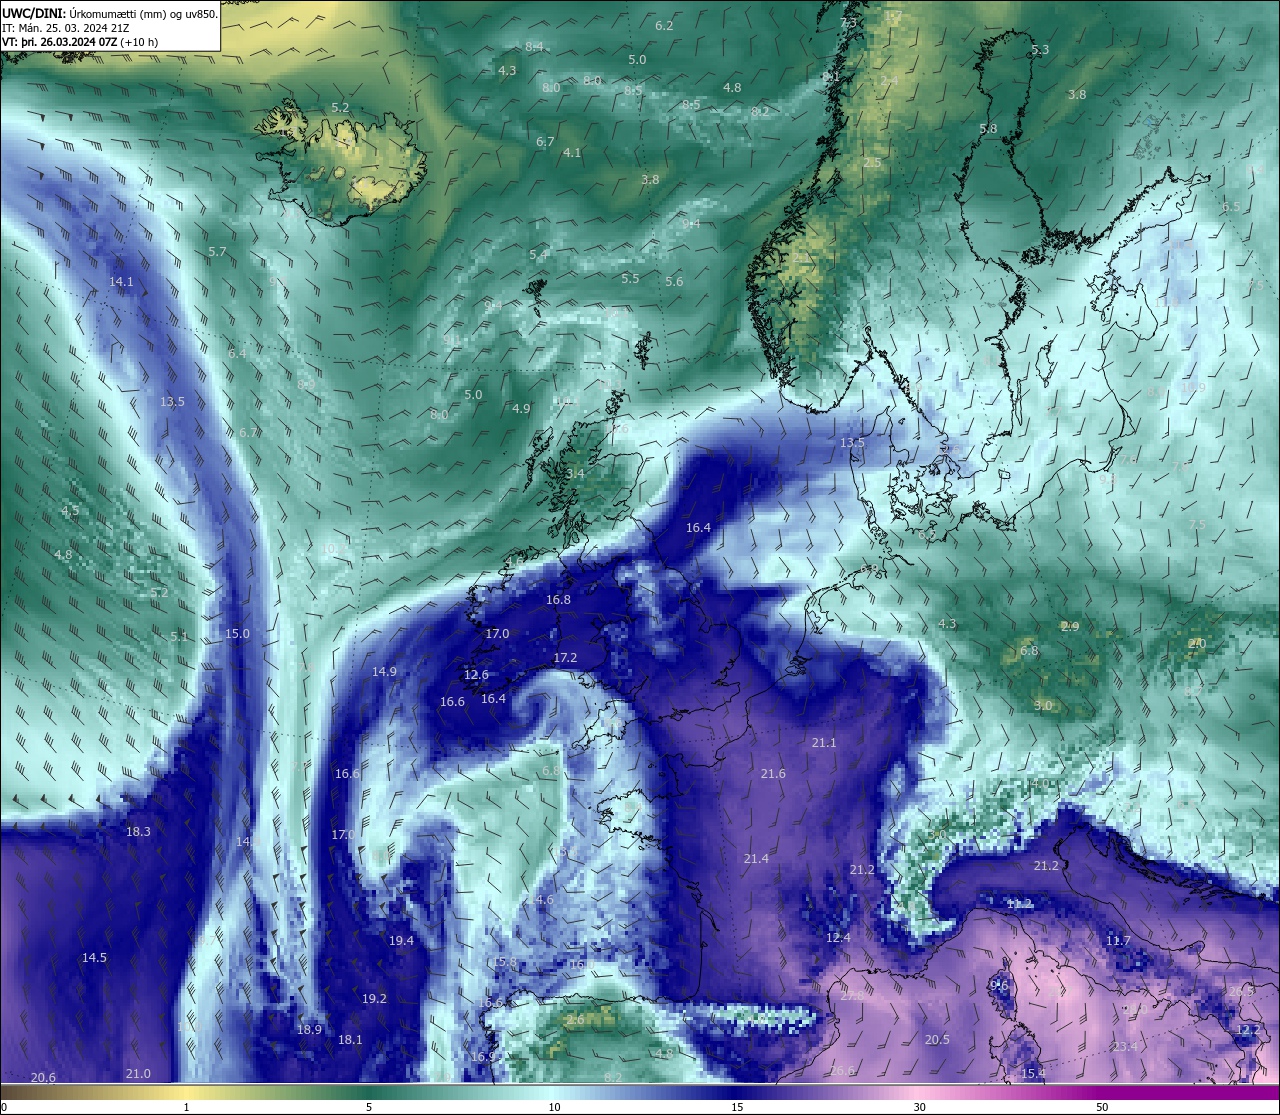Viewport: 1280px width, 1115px height.
Task: Pick the 14.9 value label on the map
Action: point(384,672)
